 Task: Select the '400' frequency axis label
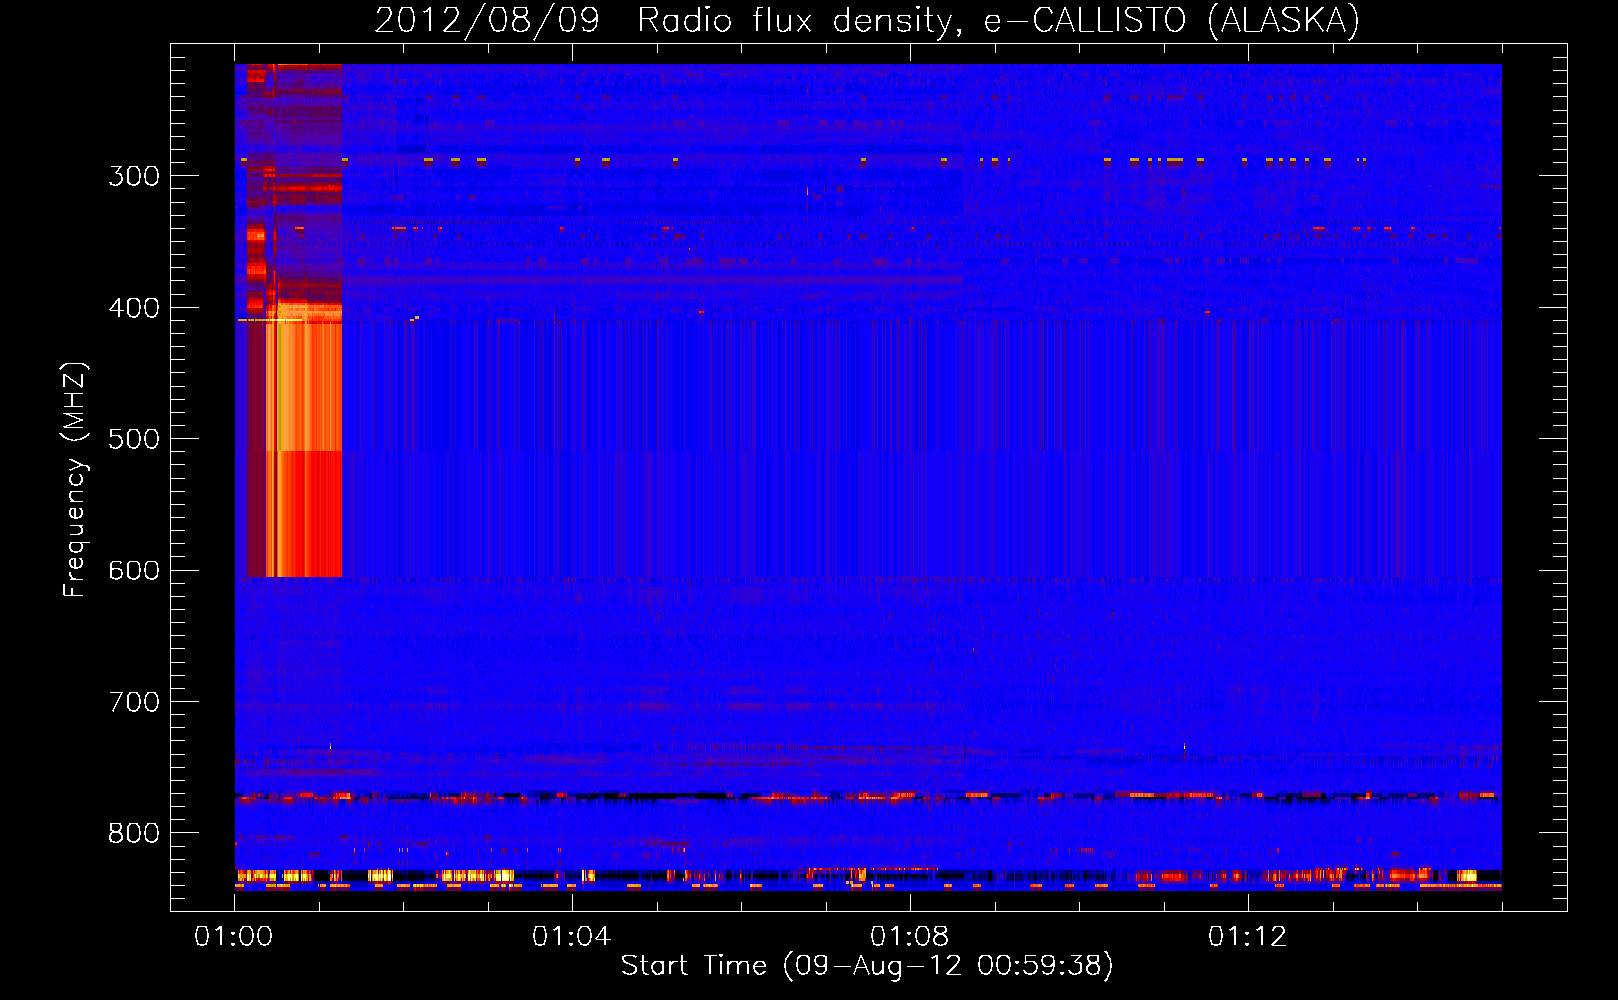134,308
